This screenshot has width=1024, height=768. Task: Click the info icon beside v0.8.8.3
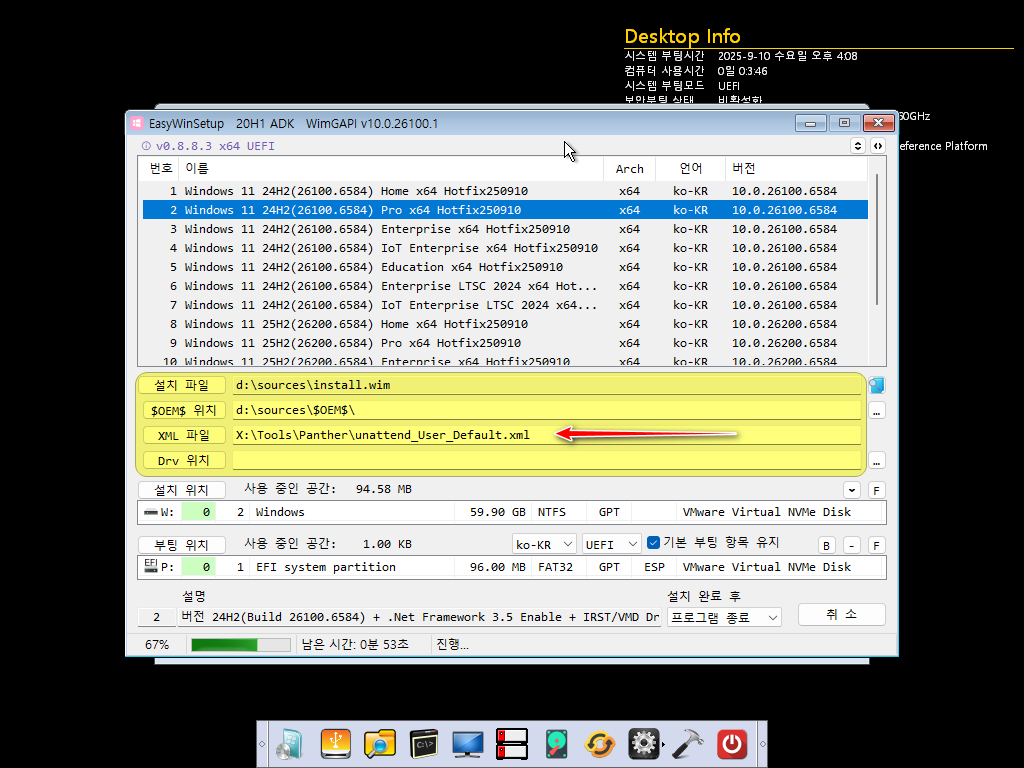(146, 146)
